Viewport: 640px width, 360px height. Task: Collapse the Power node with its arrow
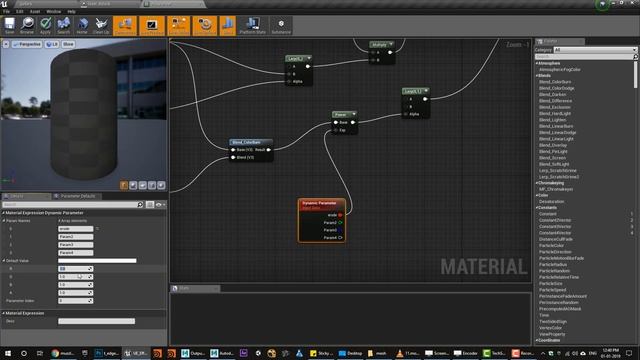353,114
